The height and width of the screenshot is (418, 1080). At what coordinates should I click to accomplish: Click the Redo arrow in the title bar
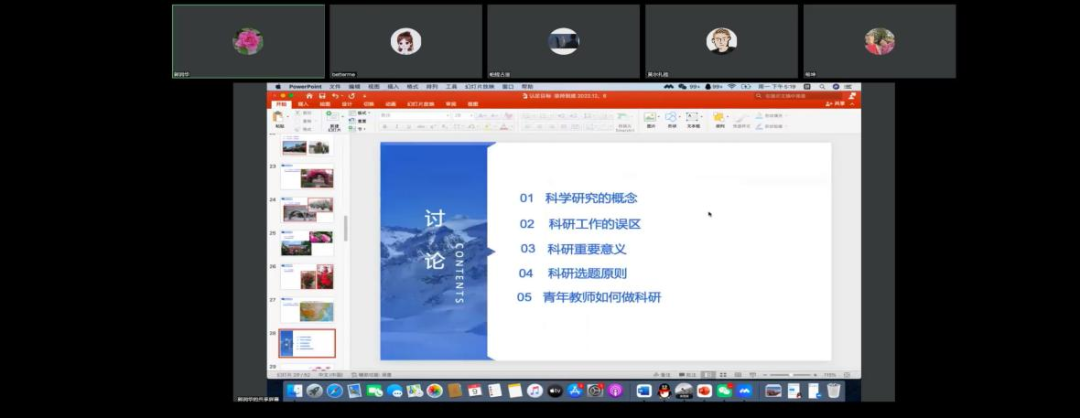[x=352, y=96]
